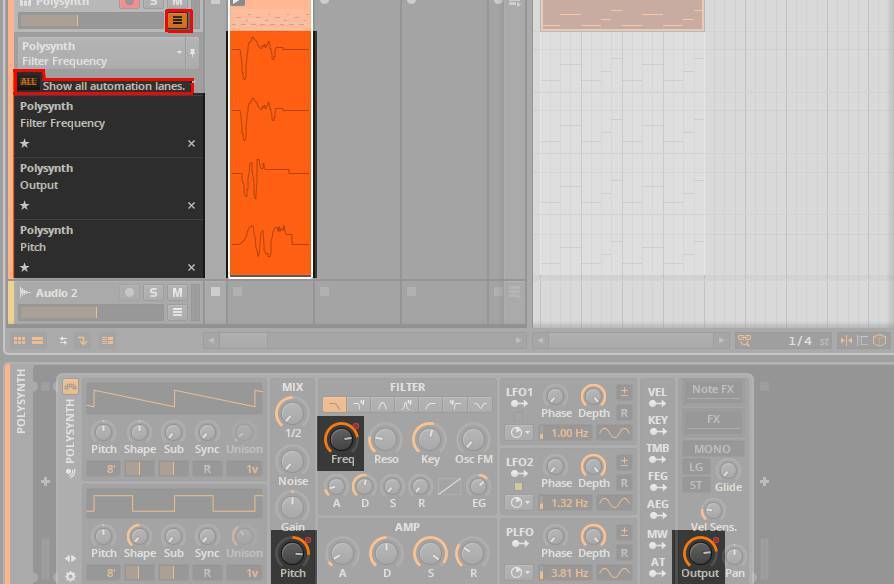Close the Pitch automation lane

pos(192,268)
